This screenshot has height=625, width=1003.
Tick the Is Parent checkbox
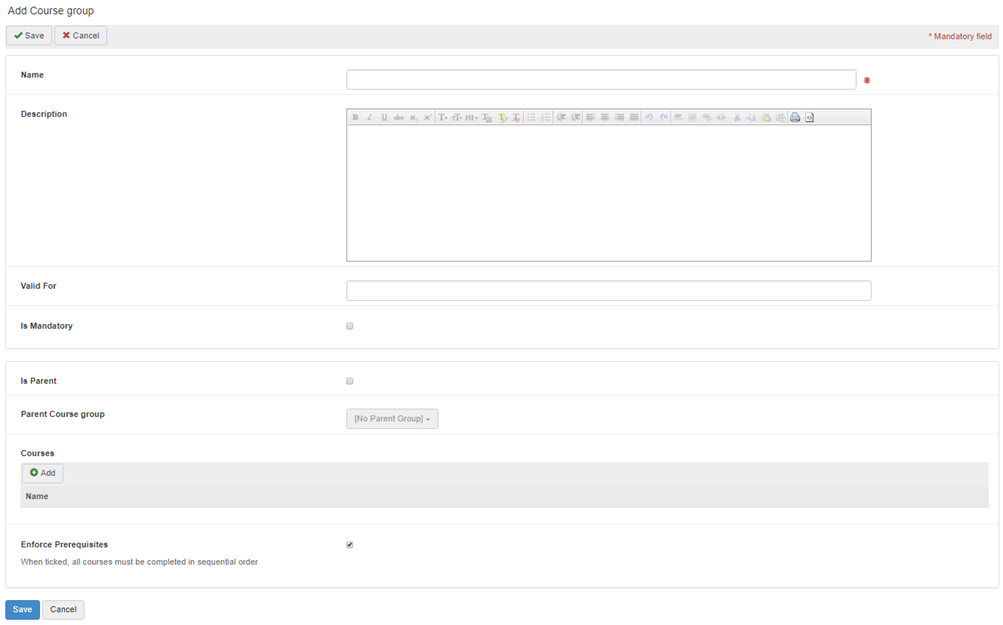coord(350,381)
